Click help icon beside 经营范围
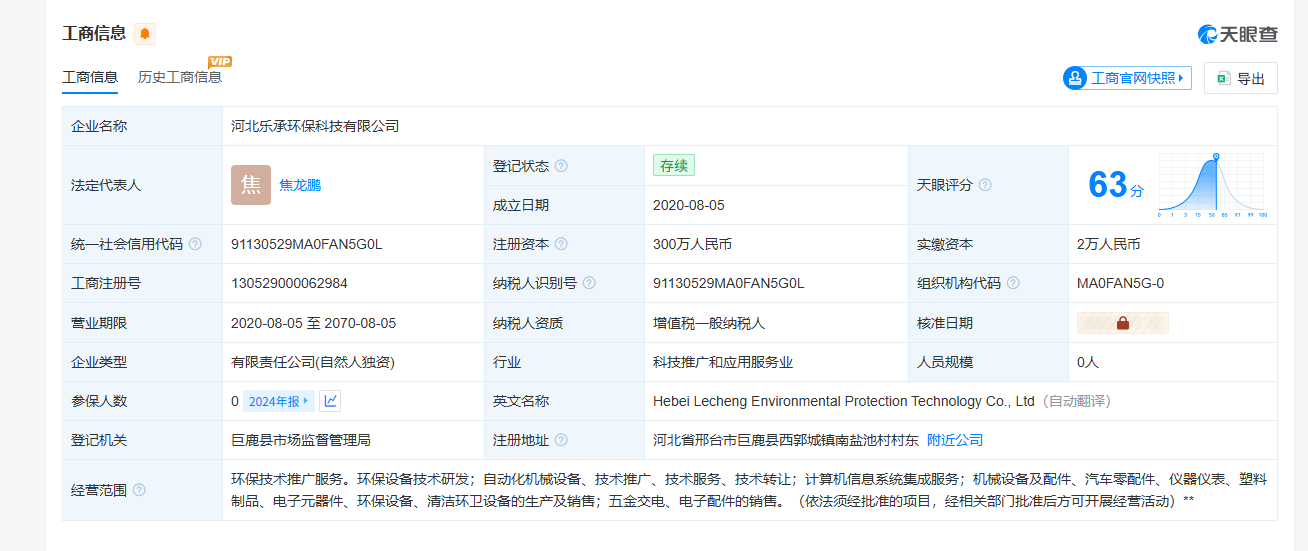Screen dimensions: 1308x551 (139, 490)
